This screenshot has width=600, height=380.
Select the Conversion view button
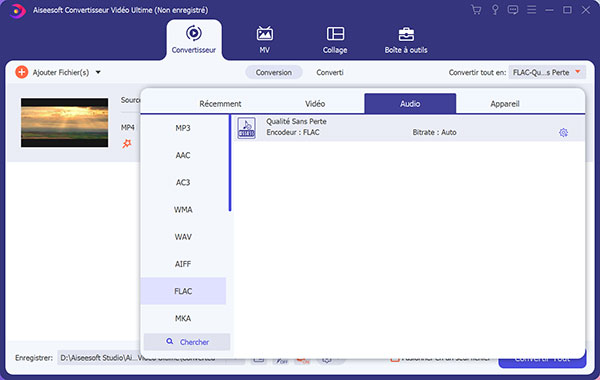[x=274, y=72]
